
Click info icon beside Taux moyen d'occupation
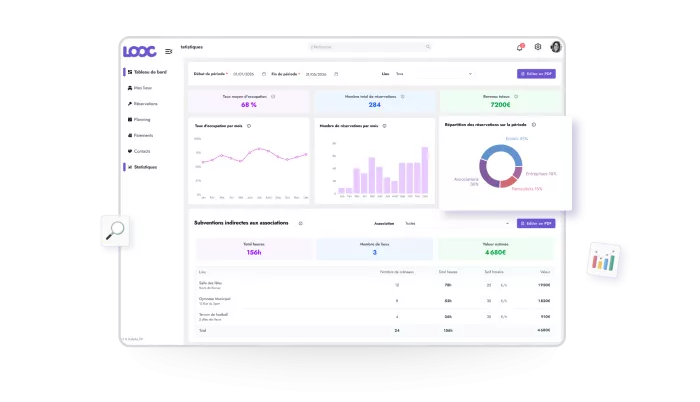[273, 96]
